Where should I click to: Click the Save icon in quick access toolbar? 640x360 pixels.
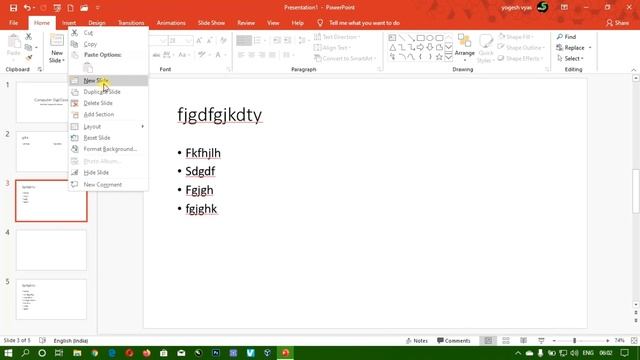click(x=13, y=8)
